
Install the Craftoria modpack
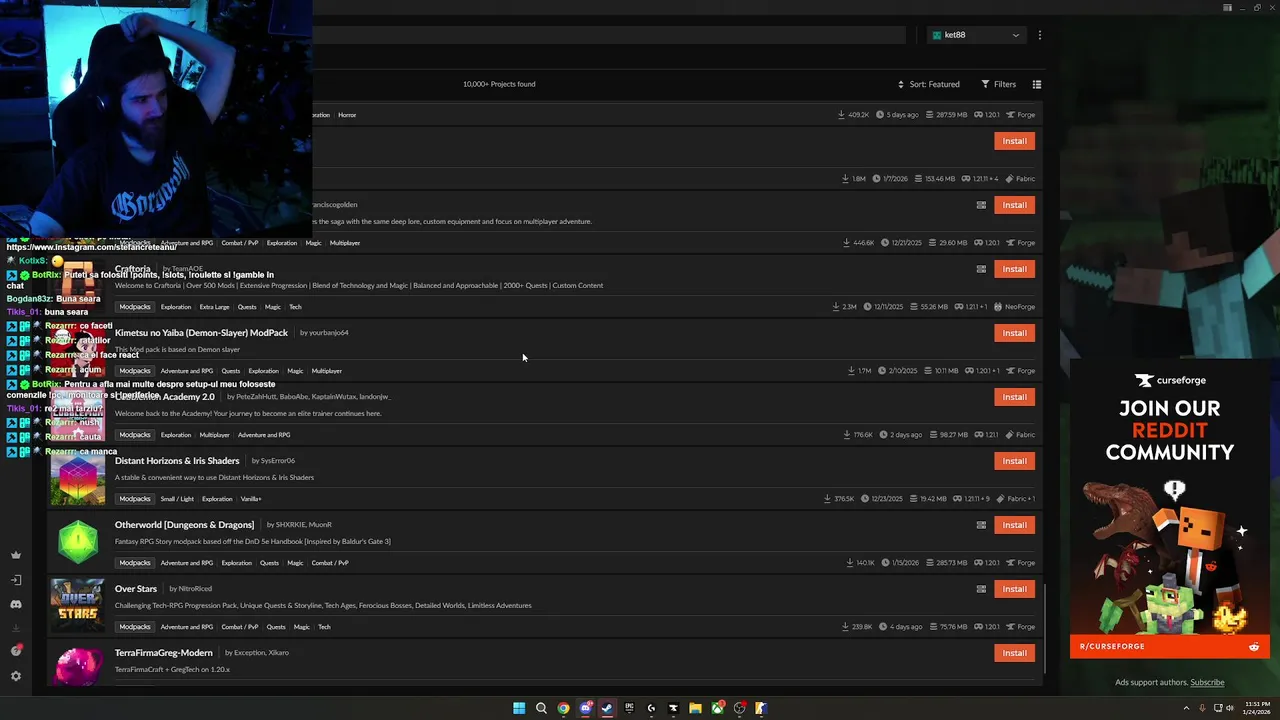pos(1014,269)
